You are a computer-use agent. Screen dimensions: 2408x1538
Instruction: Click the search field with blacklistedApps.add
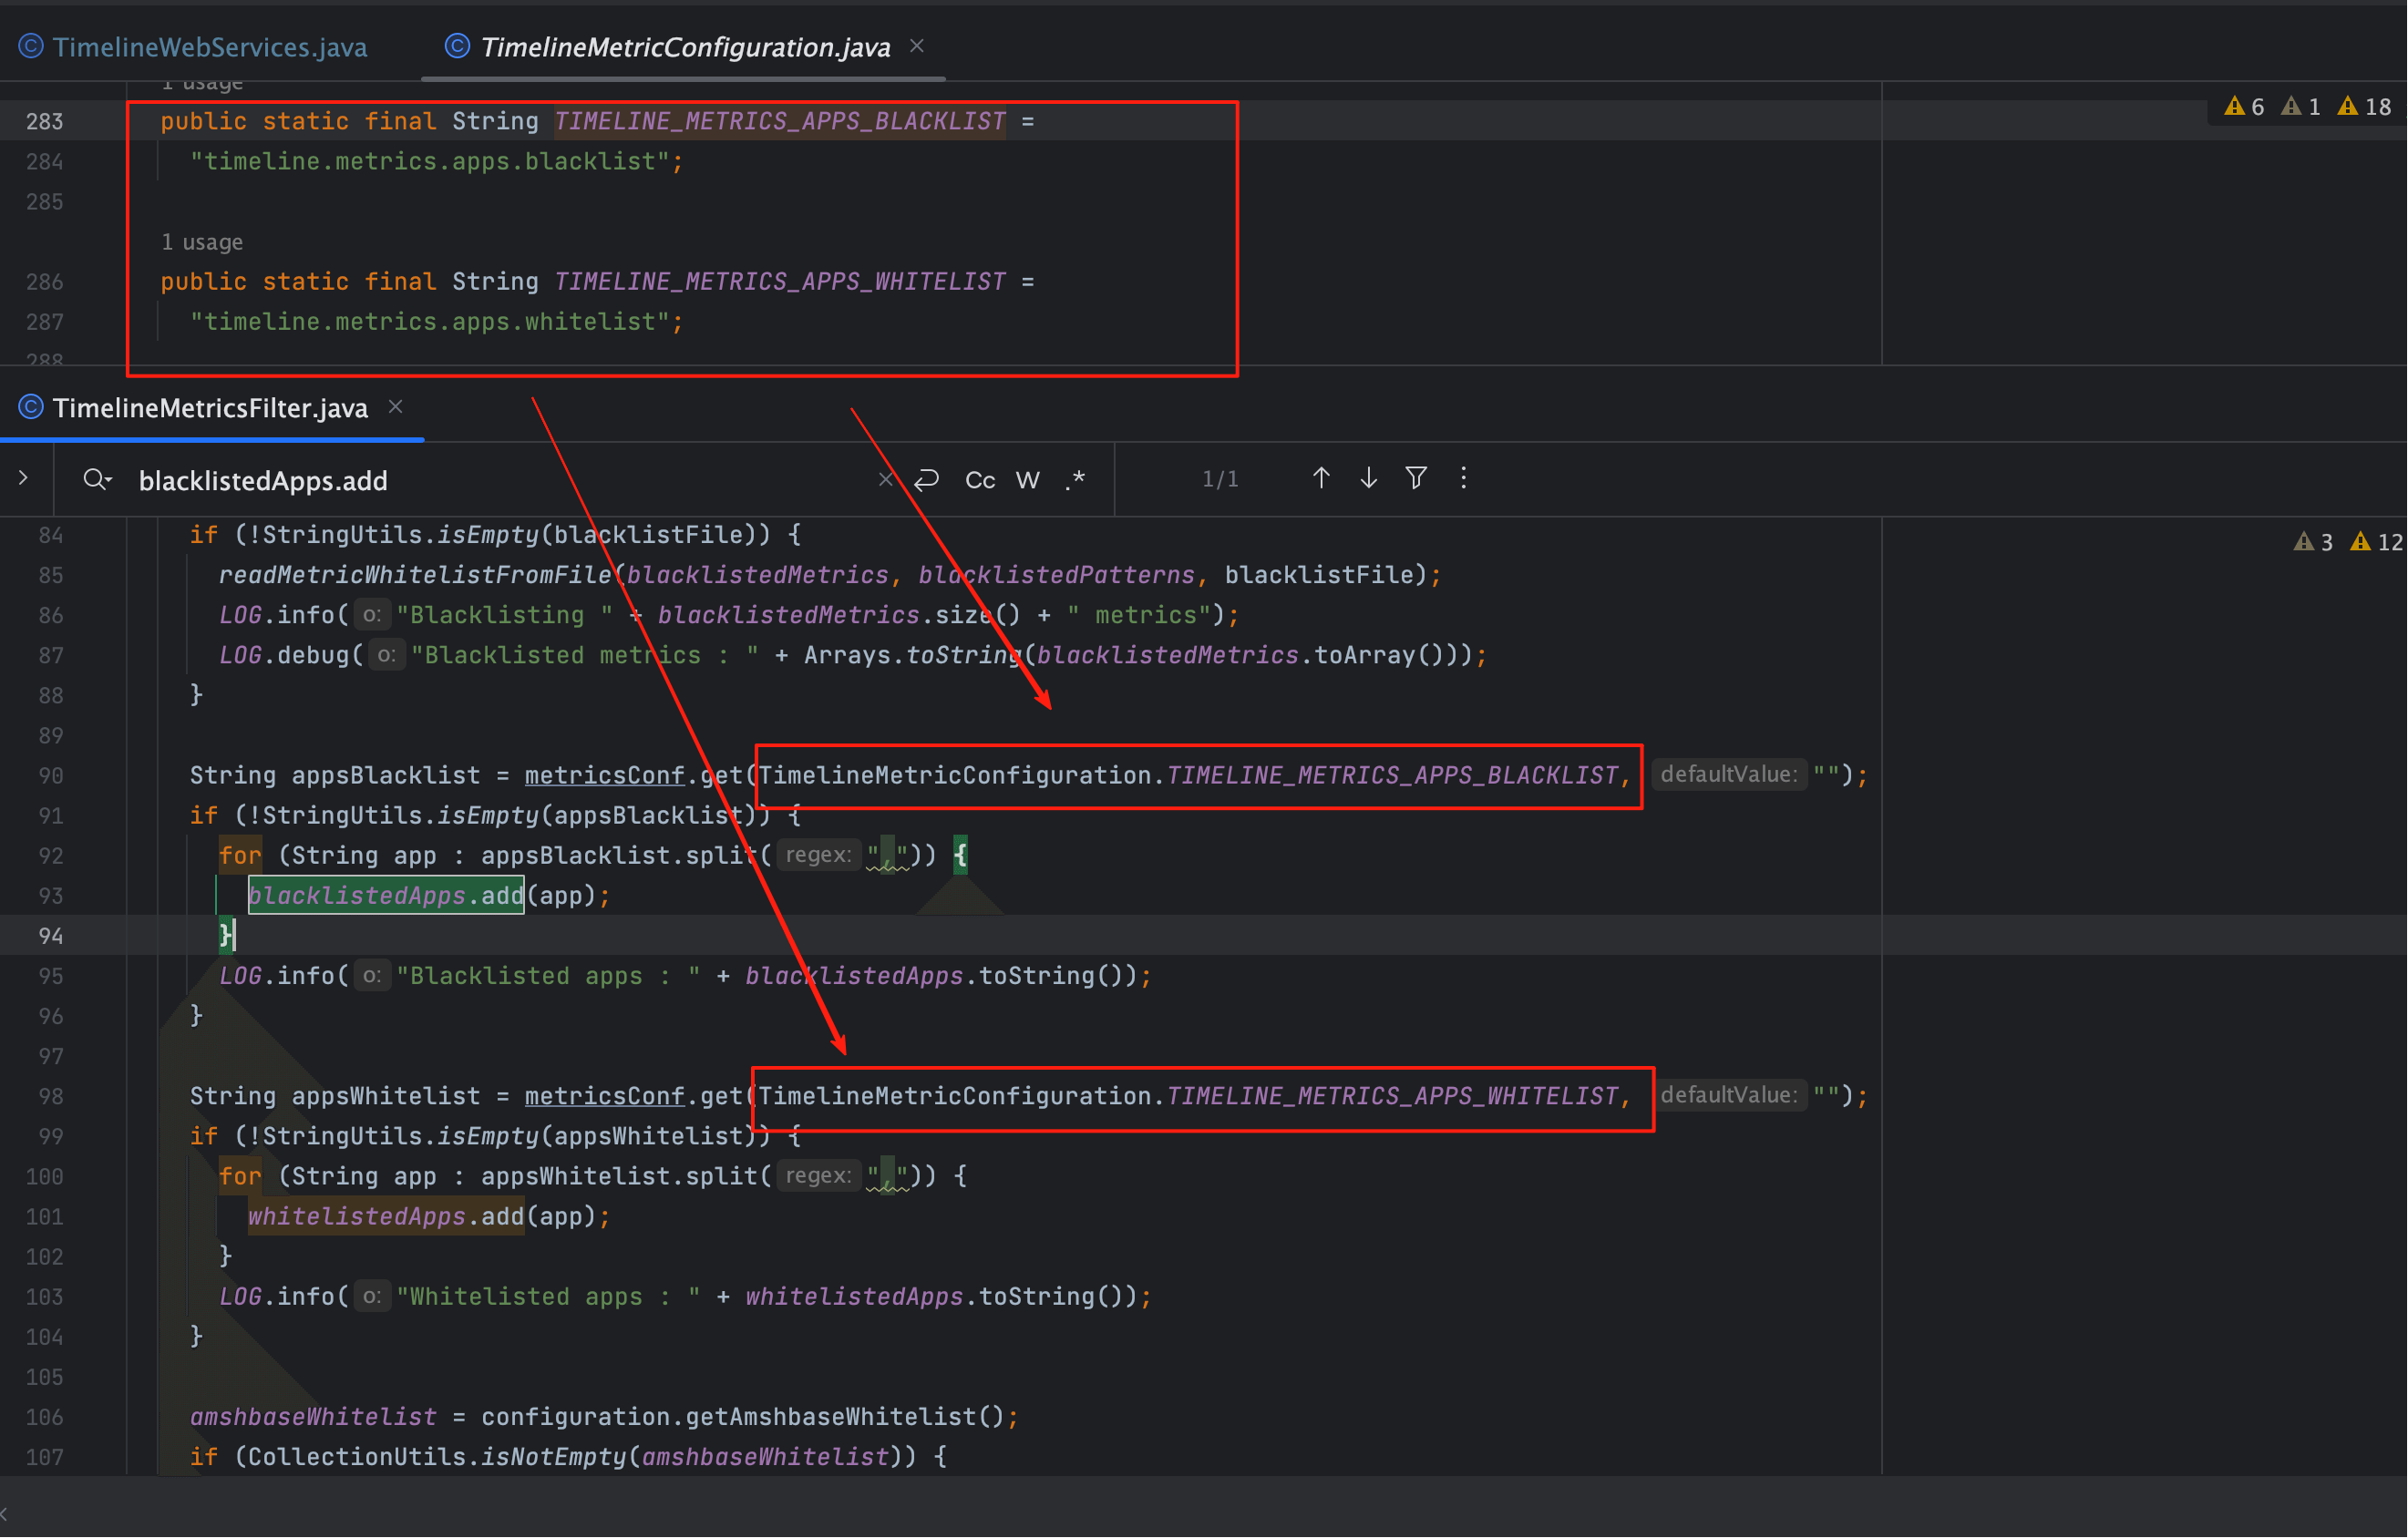point(500,481)
